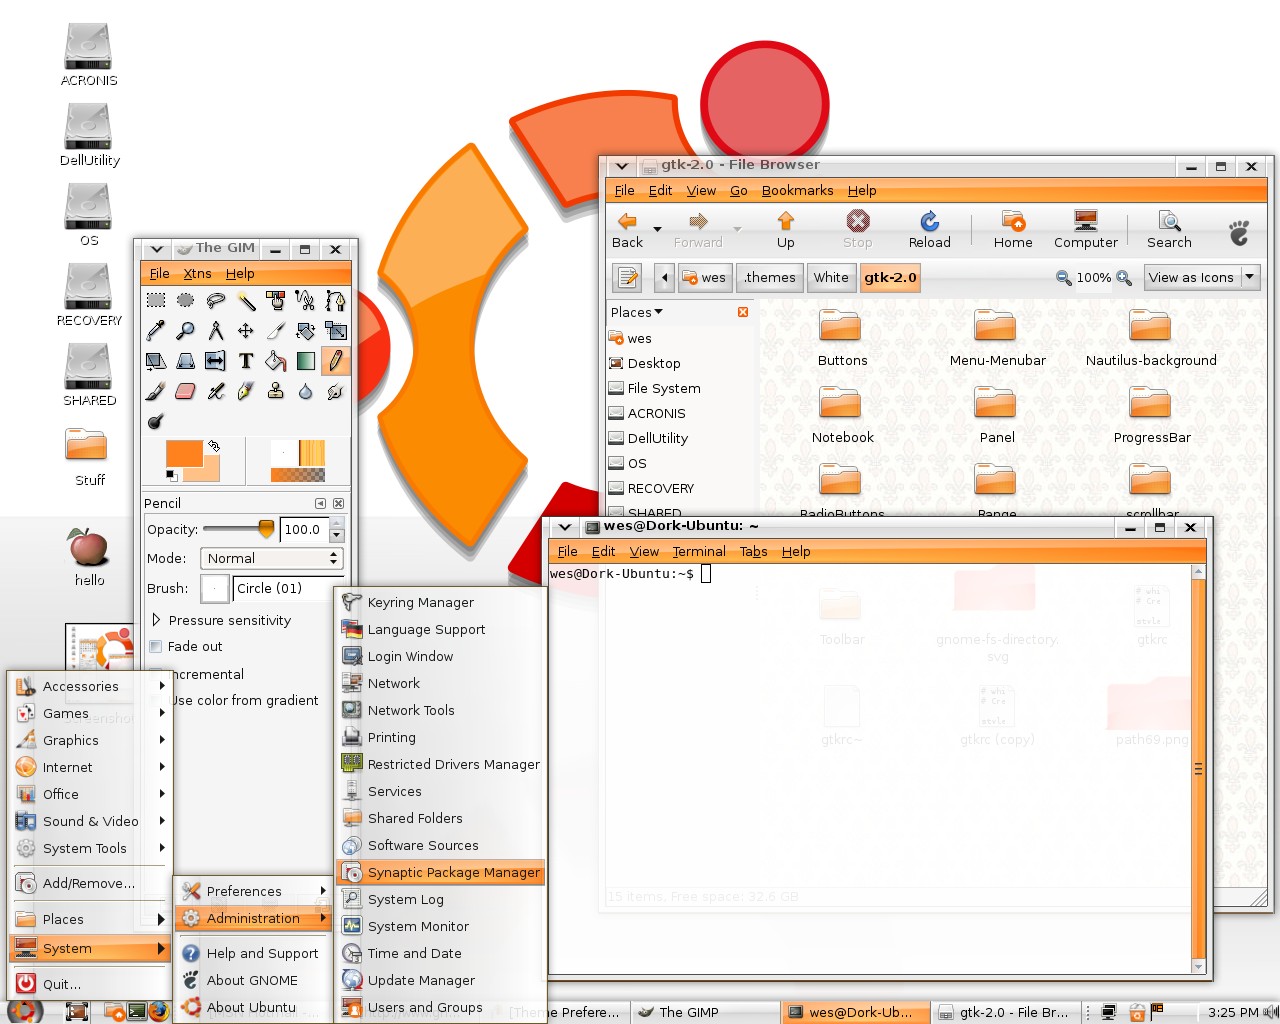The image size is (1280, 1024).
Task: Open the Mode dropdown showing Normal
Action: (272, 558)
